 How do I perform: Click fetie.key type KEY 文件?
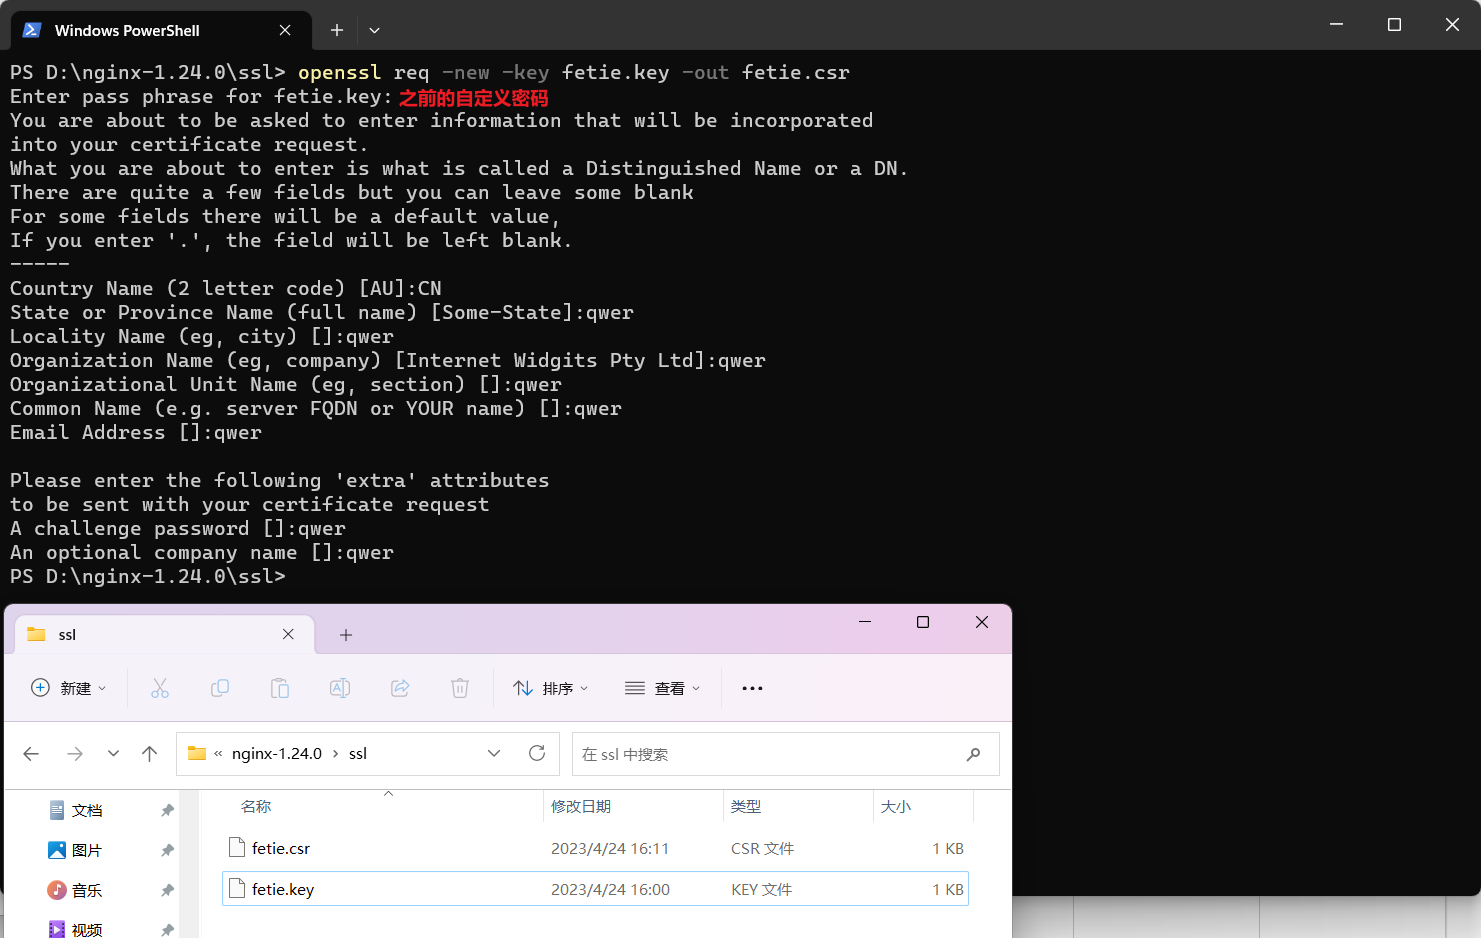(x=761, y=889)
